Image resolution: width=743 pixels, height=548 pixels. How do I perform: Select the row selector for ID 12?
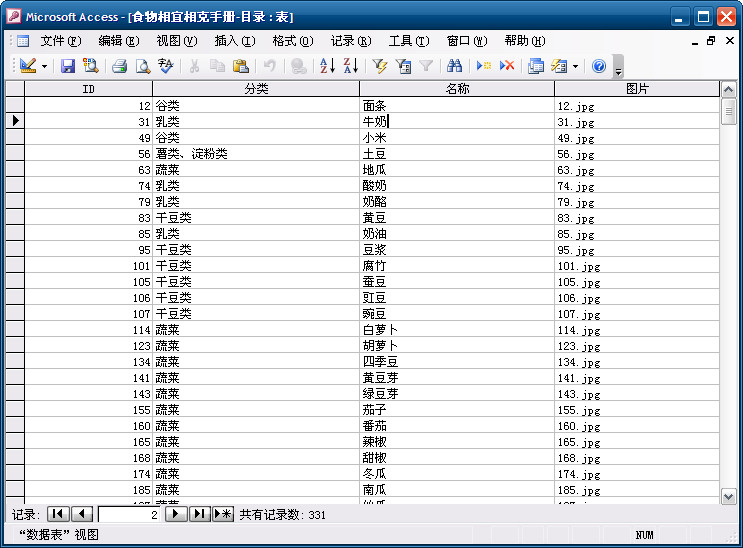pos(15,105)
